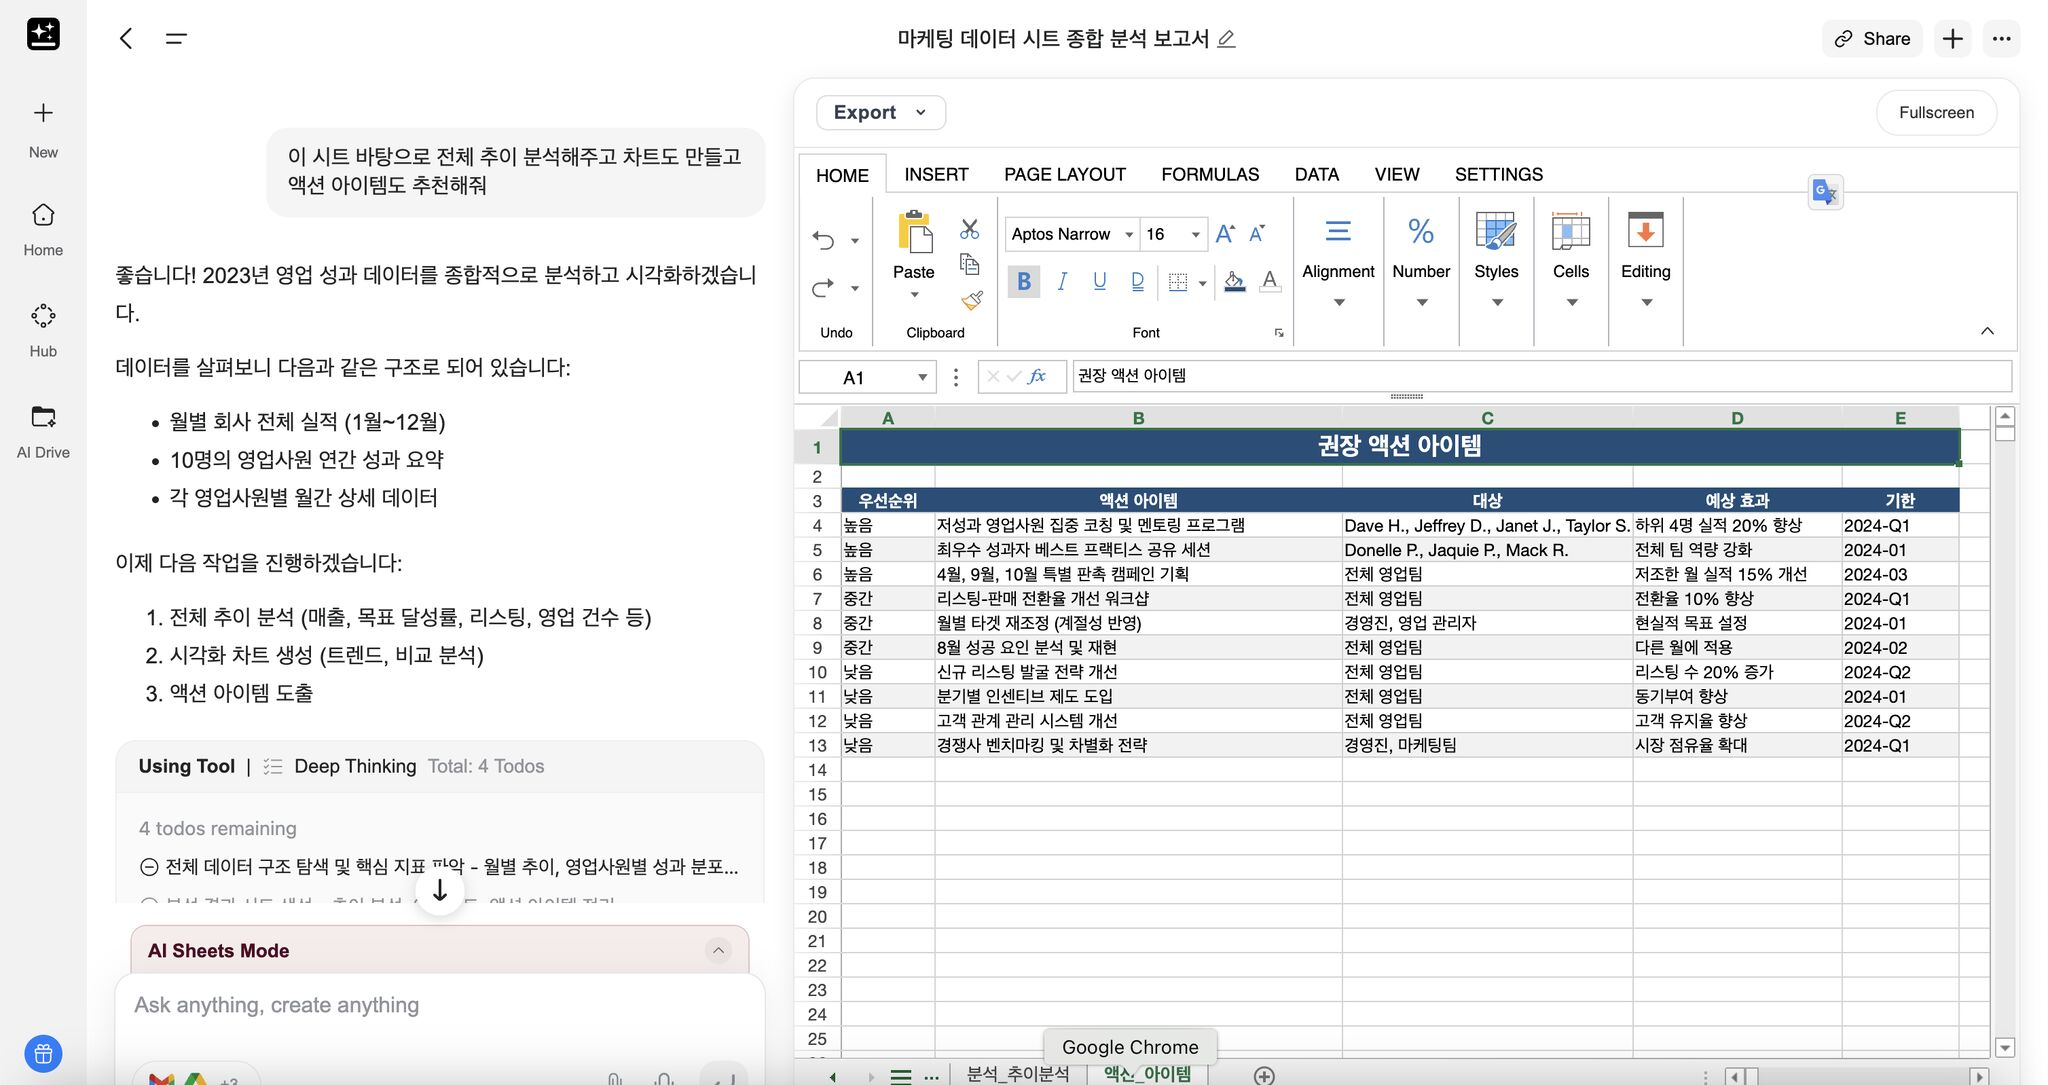
Task: Select the Format Painter icon
Action: (x=969, y=299)
